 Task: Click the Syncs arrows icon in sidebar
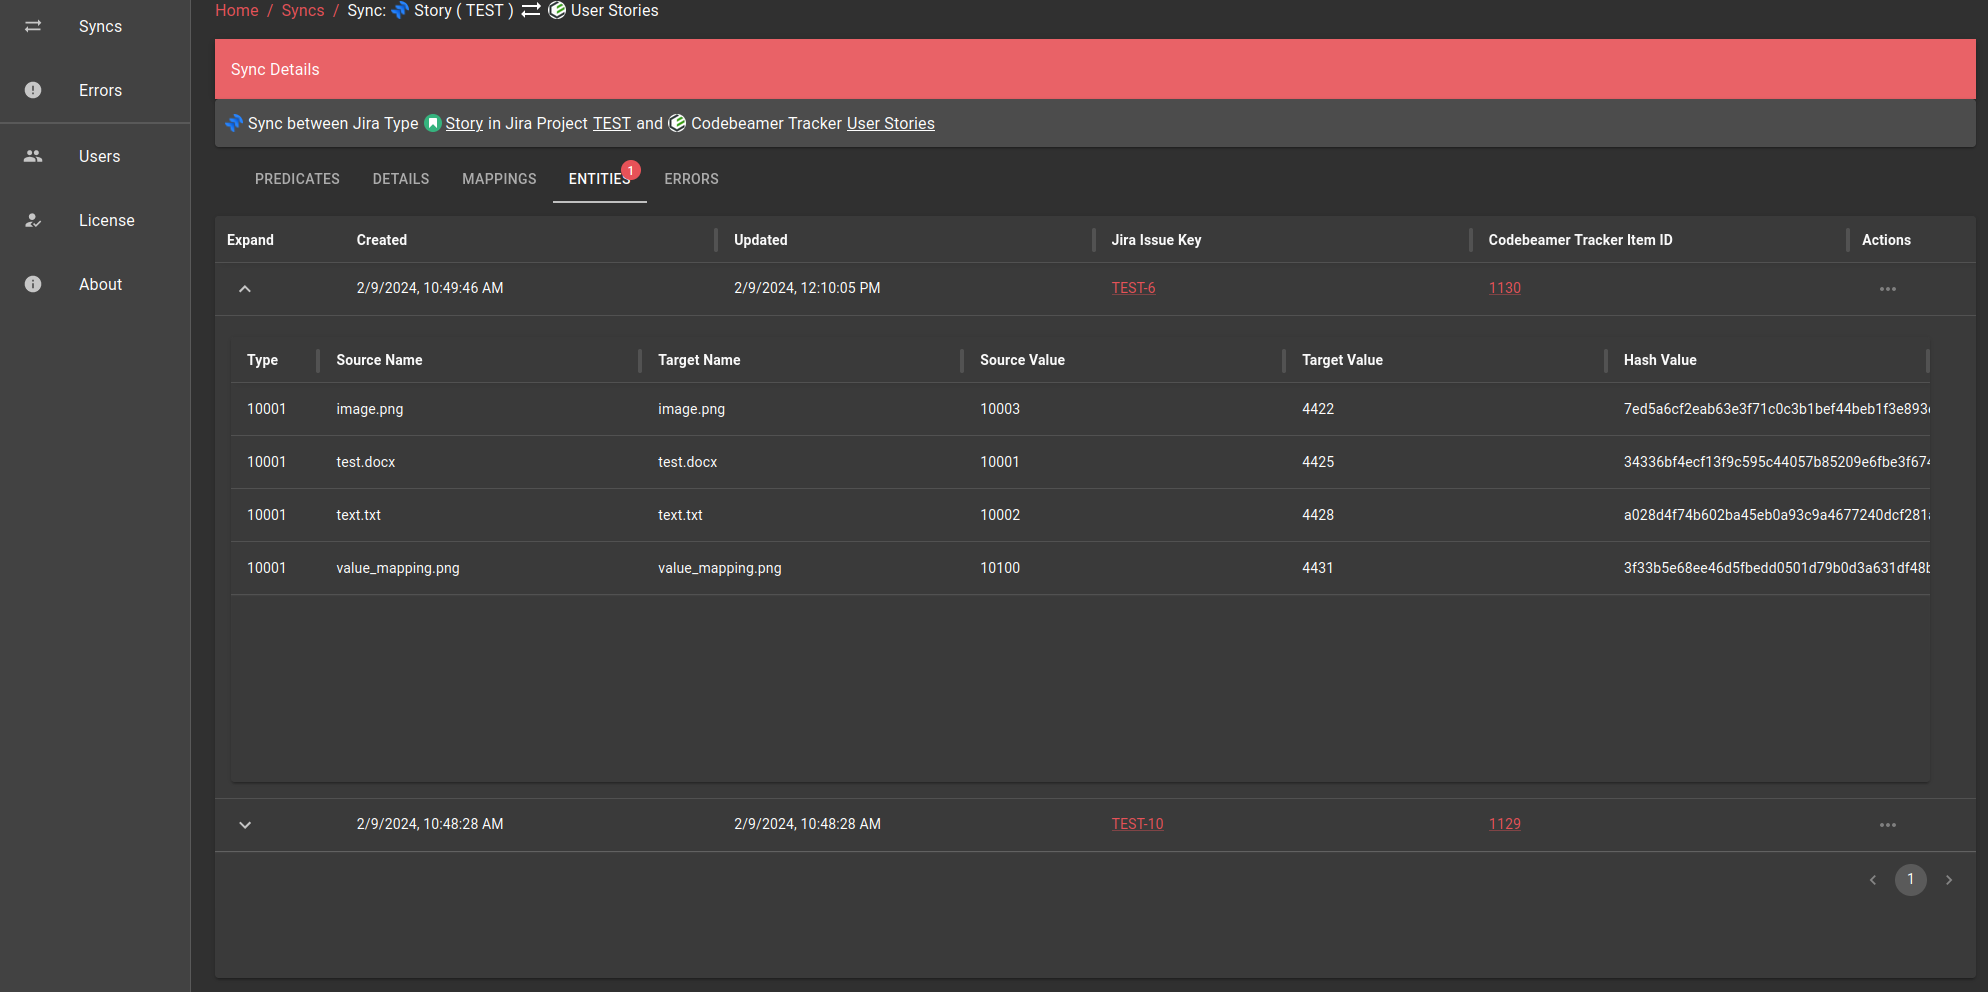(33, 26)
